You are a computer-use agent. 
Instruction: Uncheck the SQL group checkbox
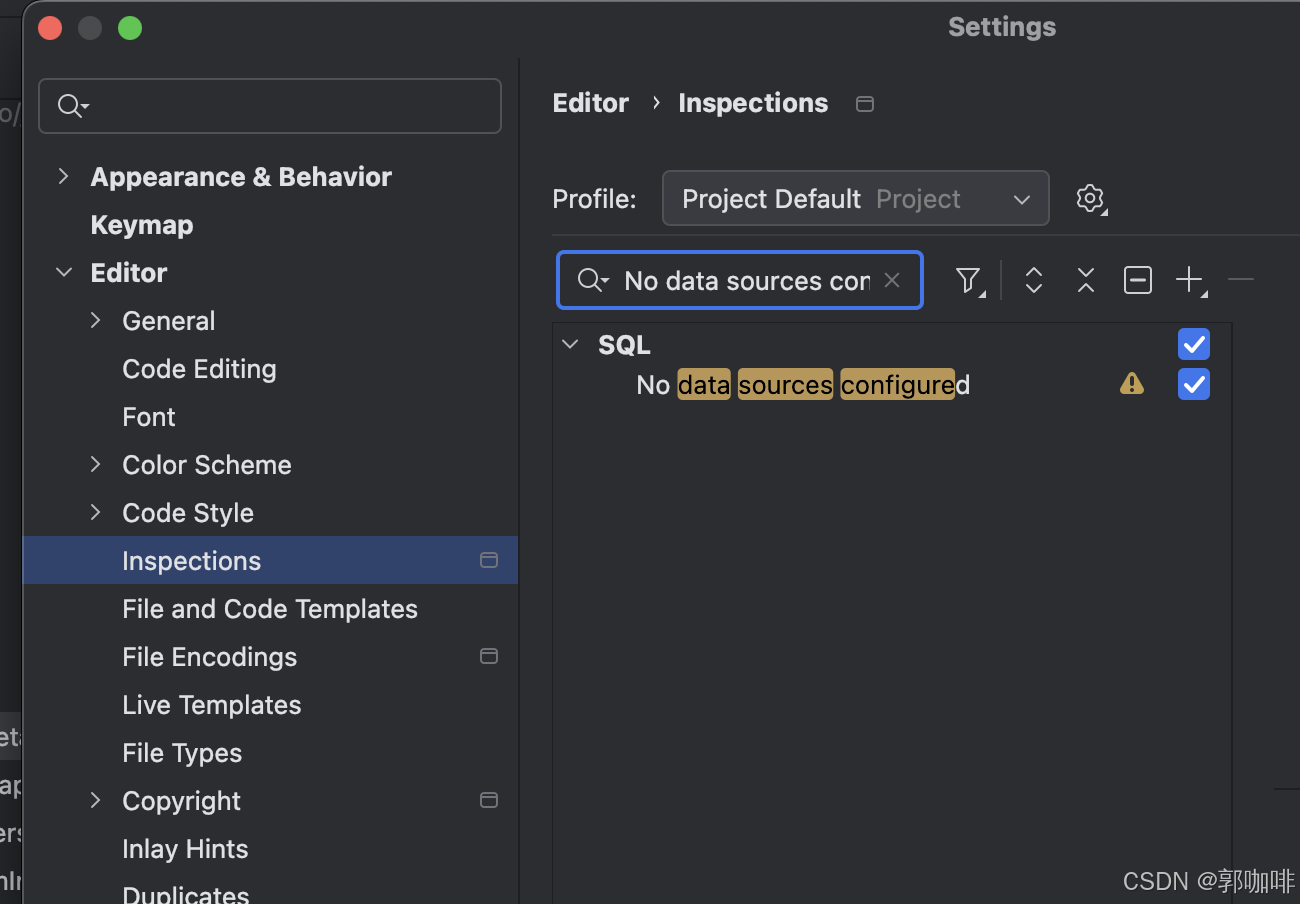pos(1194,344)
